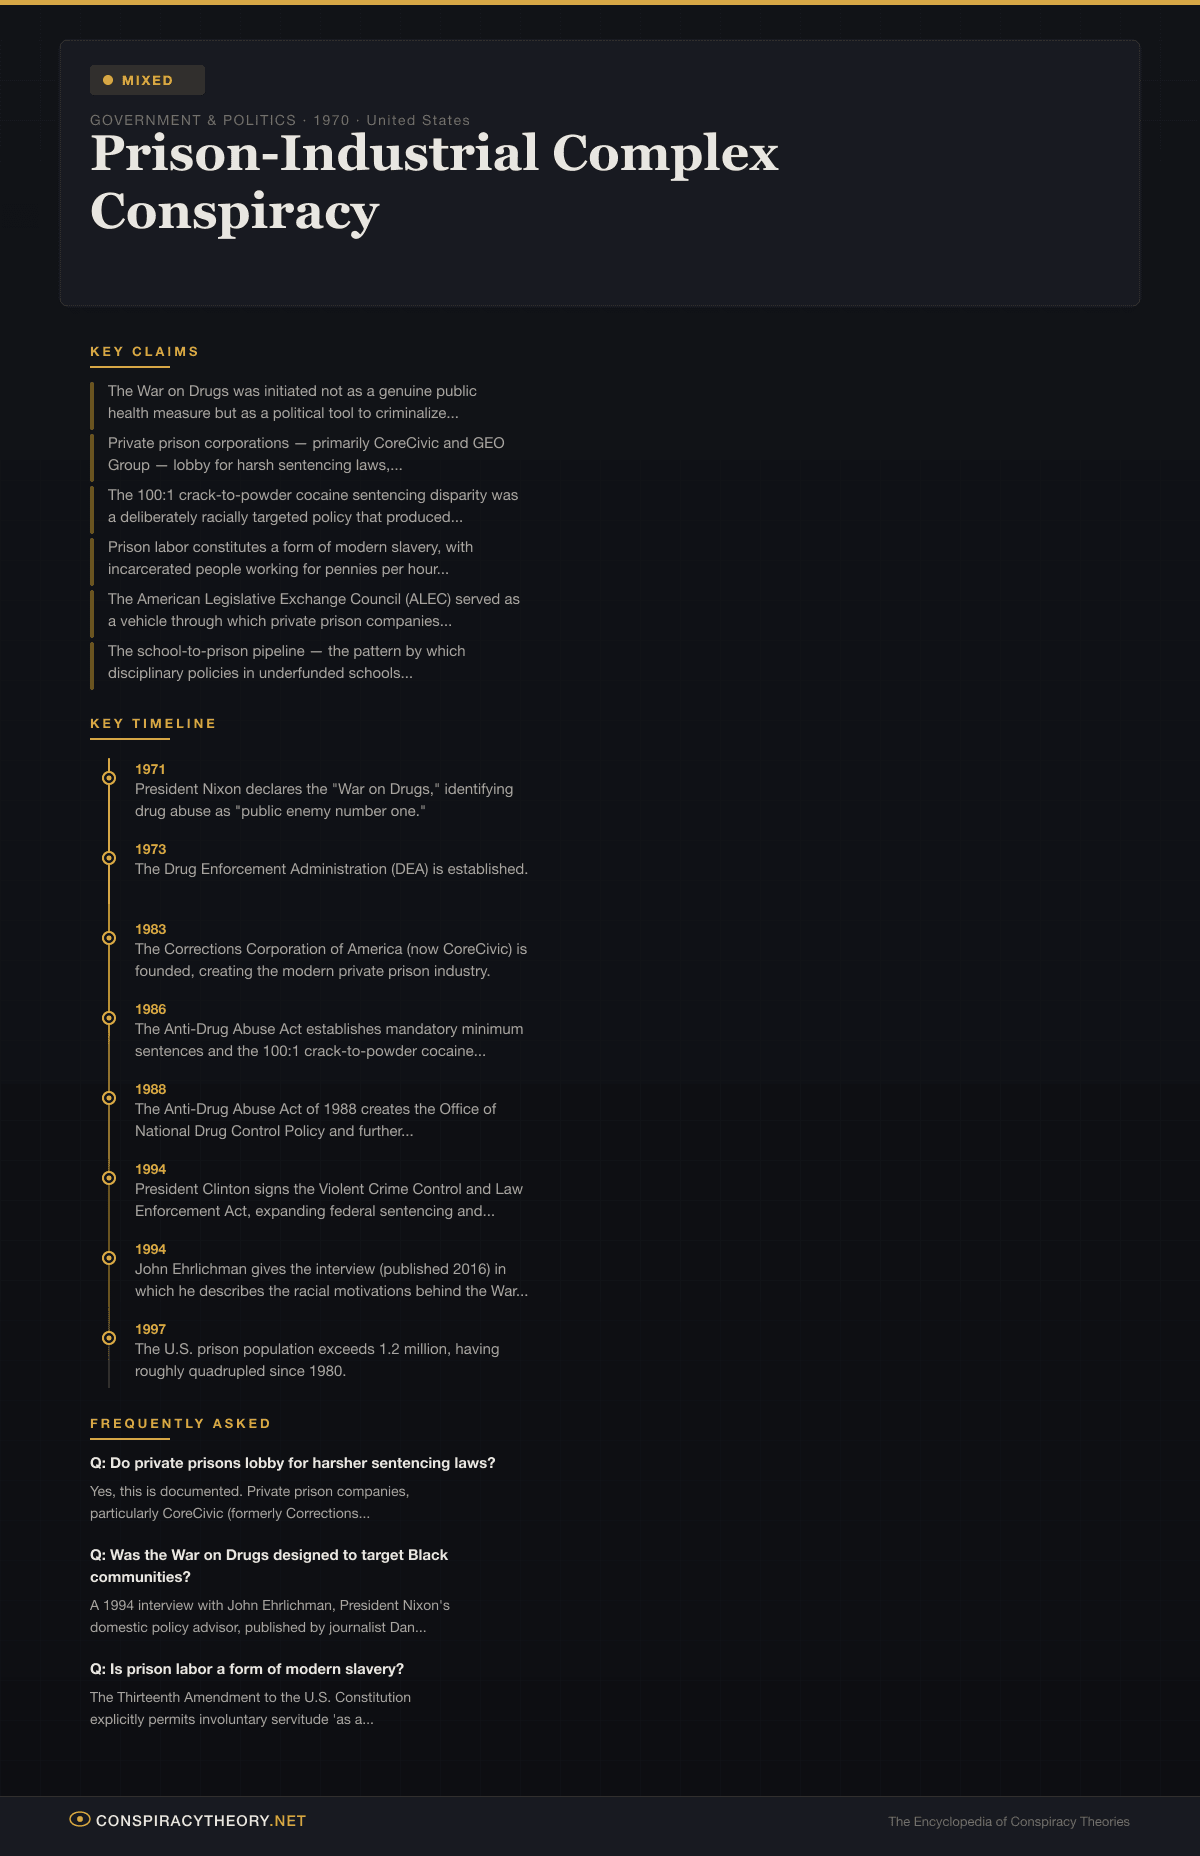Viewport: 1200px width, 1856px height.
Task: Click the 1983 CoreCivic timeline marker
Action: pos(109,938)
